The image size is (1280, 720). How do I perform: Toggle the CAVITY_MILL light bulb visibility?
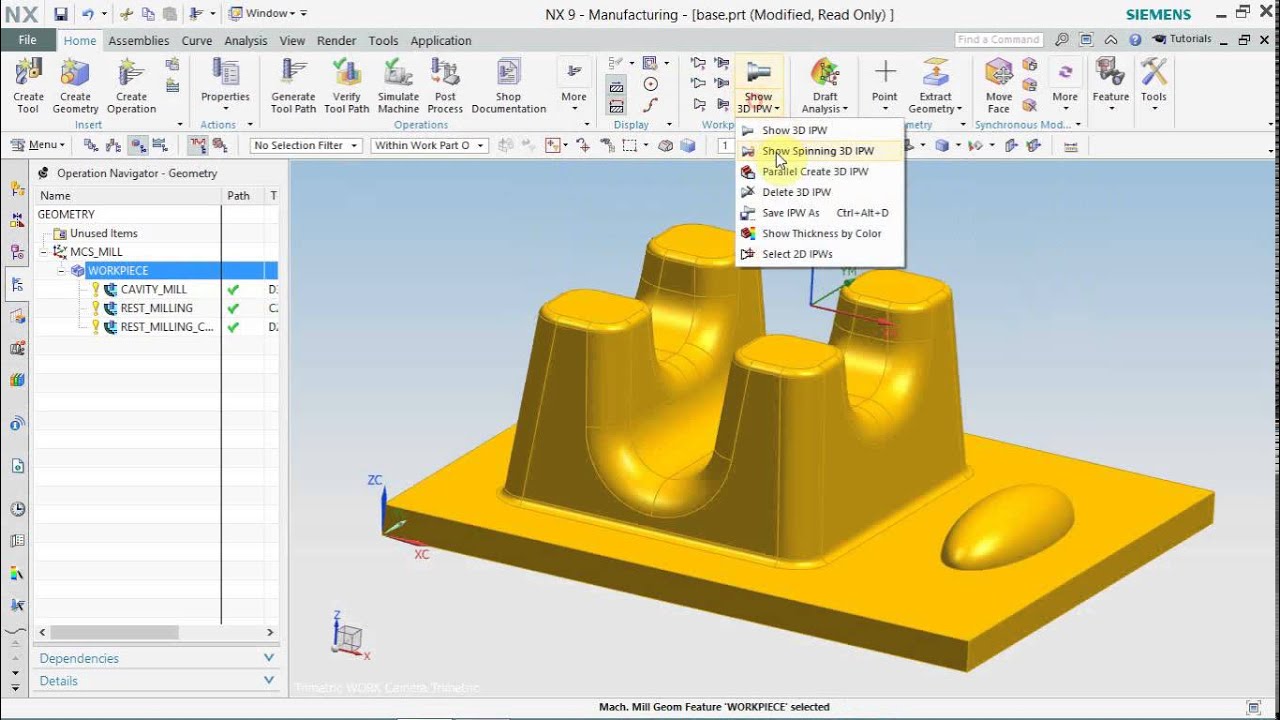(x=96, y=289)
